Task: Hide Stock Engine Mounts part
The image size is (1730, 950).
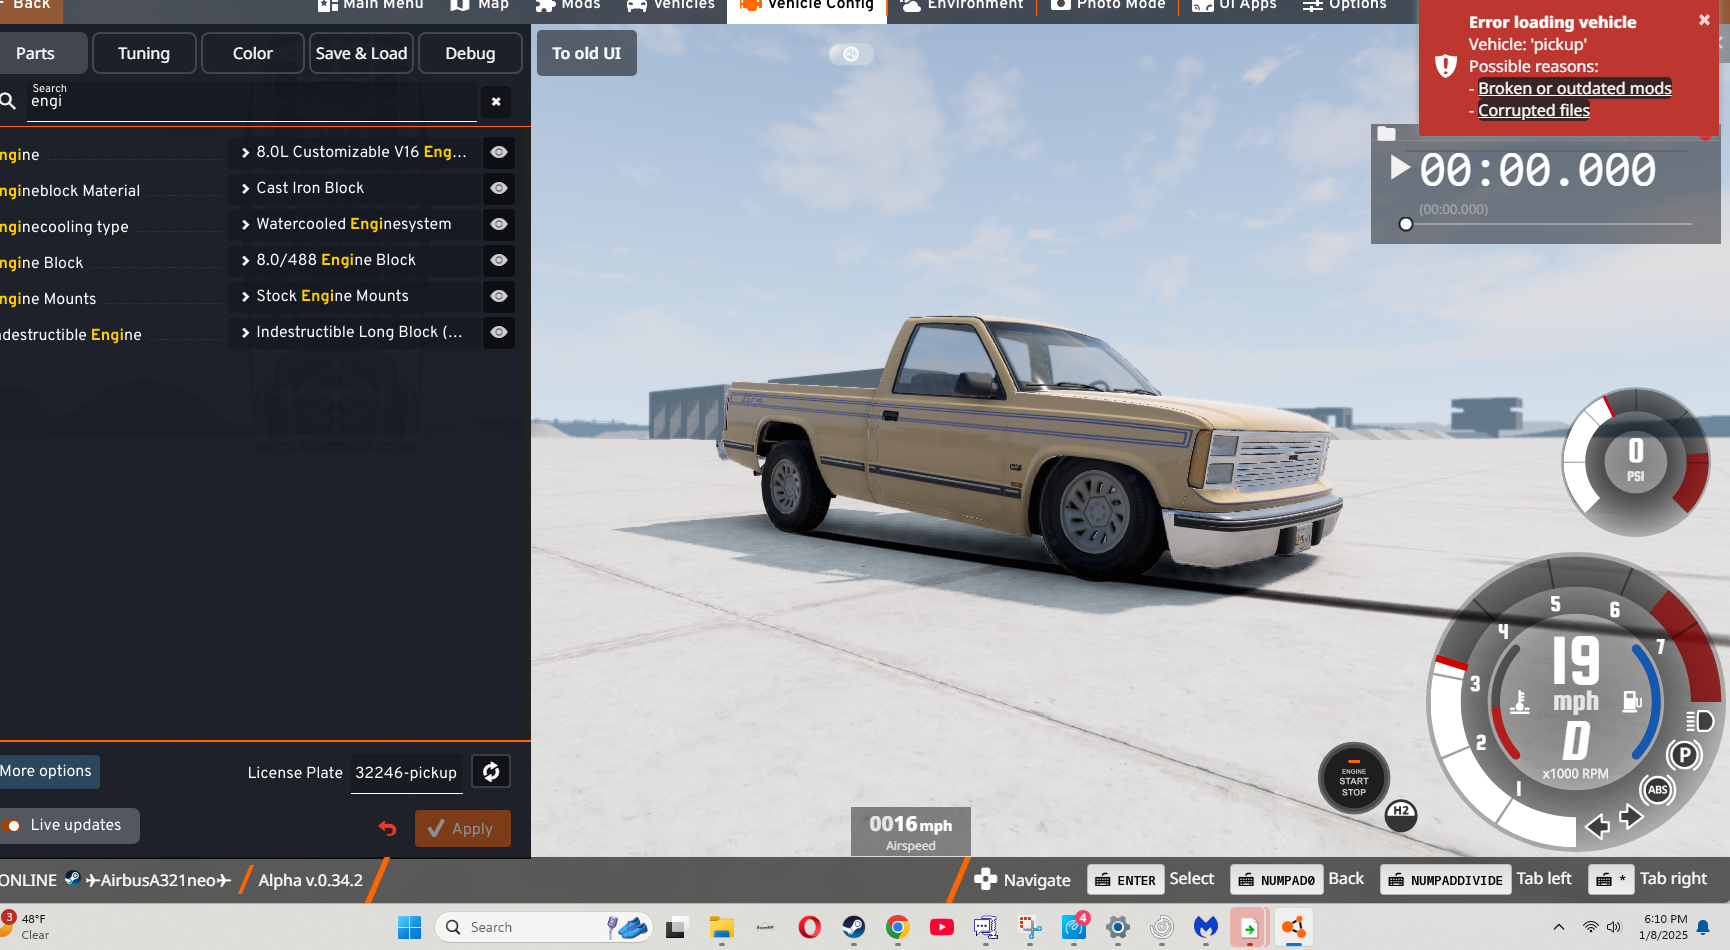Action: (x=499, y=296)
